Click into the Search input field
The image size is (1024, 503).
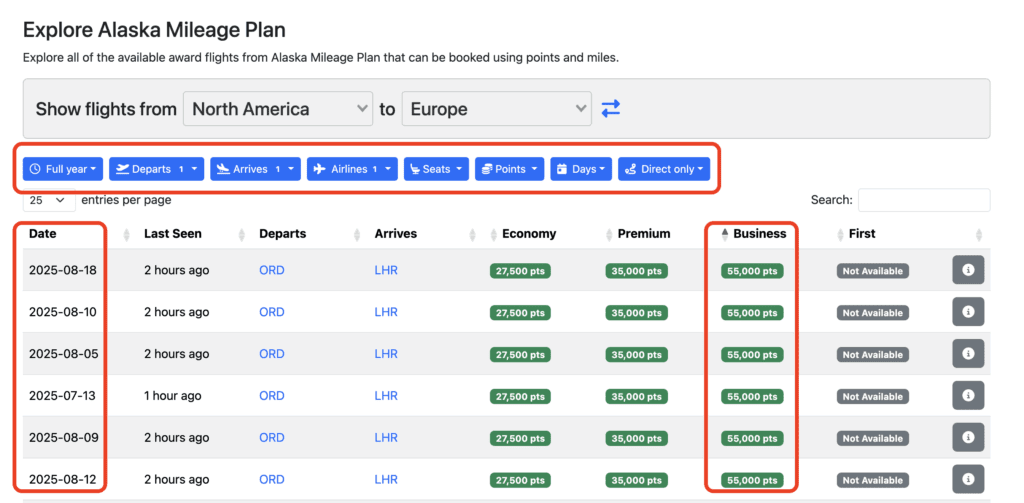924,200
